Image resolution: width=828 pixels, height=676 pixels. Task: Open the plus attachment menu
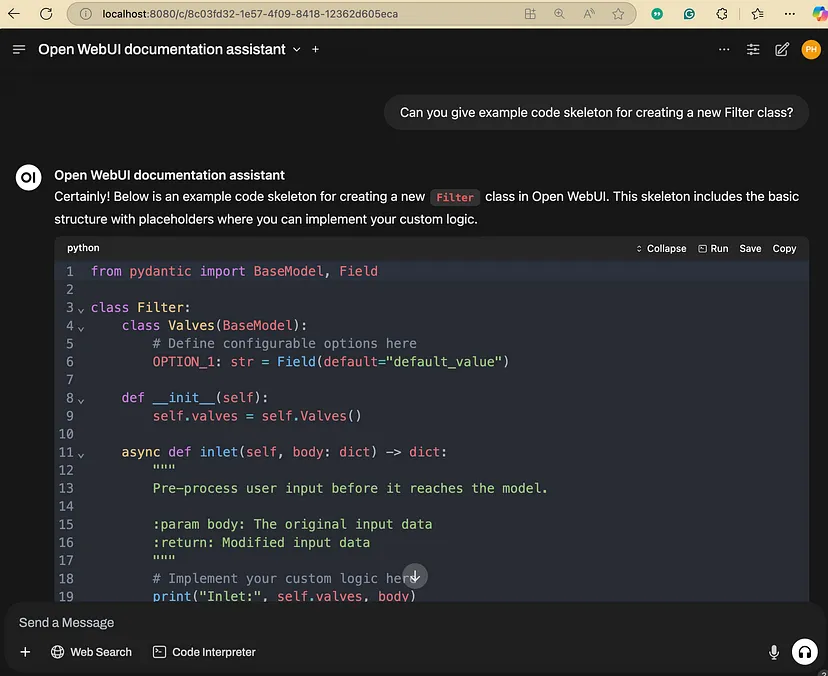pos(25,652)
